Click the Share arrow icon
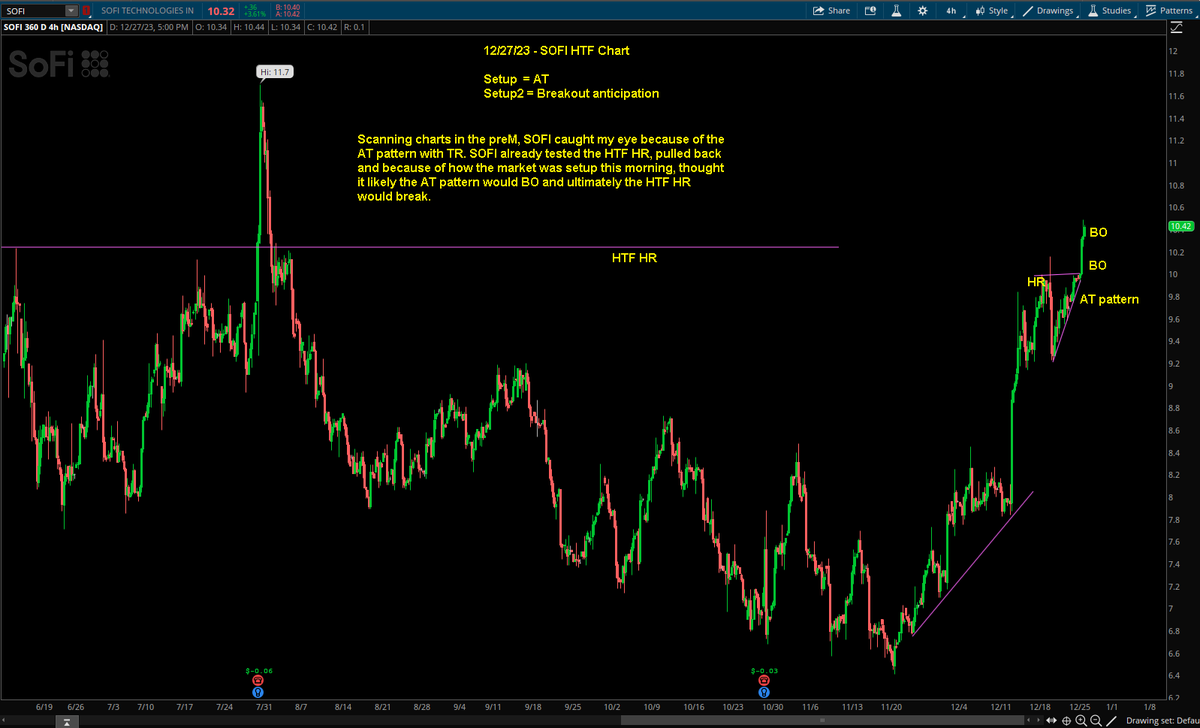This screenshot has height=728, width=1200. point(819,10)
